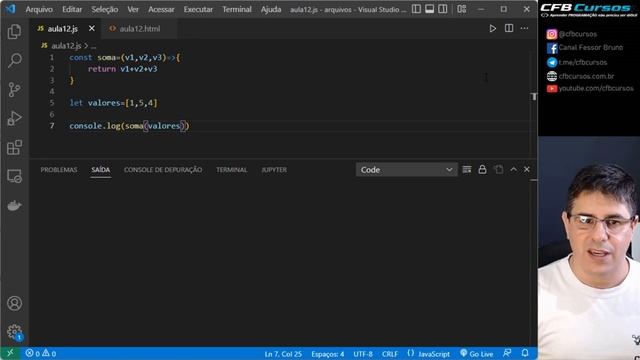Switch to the TERMINAL panel tab
Viewport: 640px width, 360px height.
(x=231, y=170)
